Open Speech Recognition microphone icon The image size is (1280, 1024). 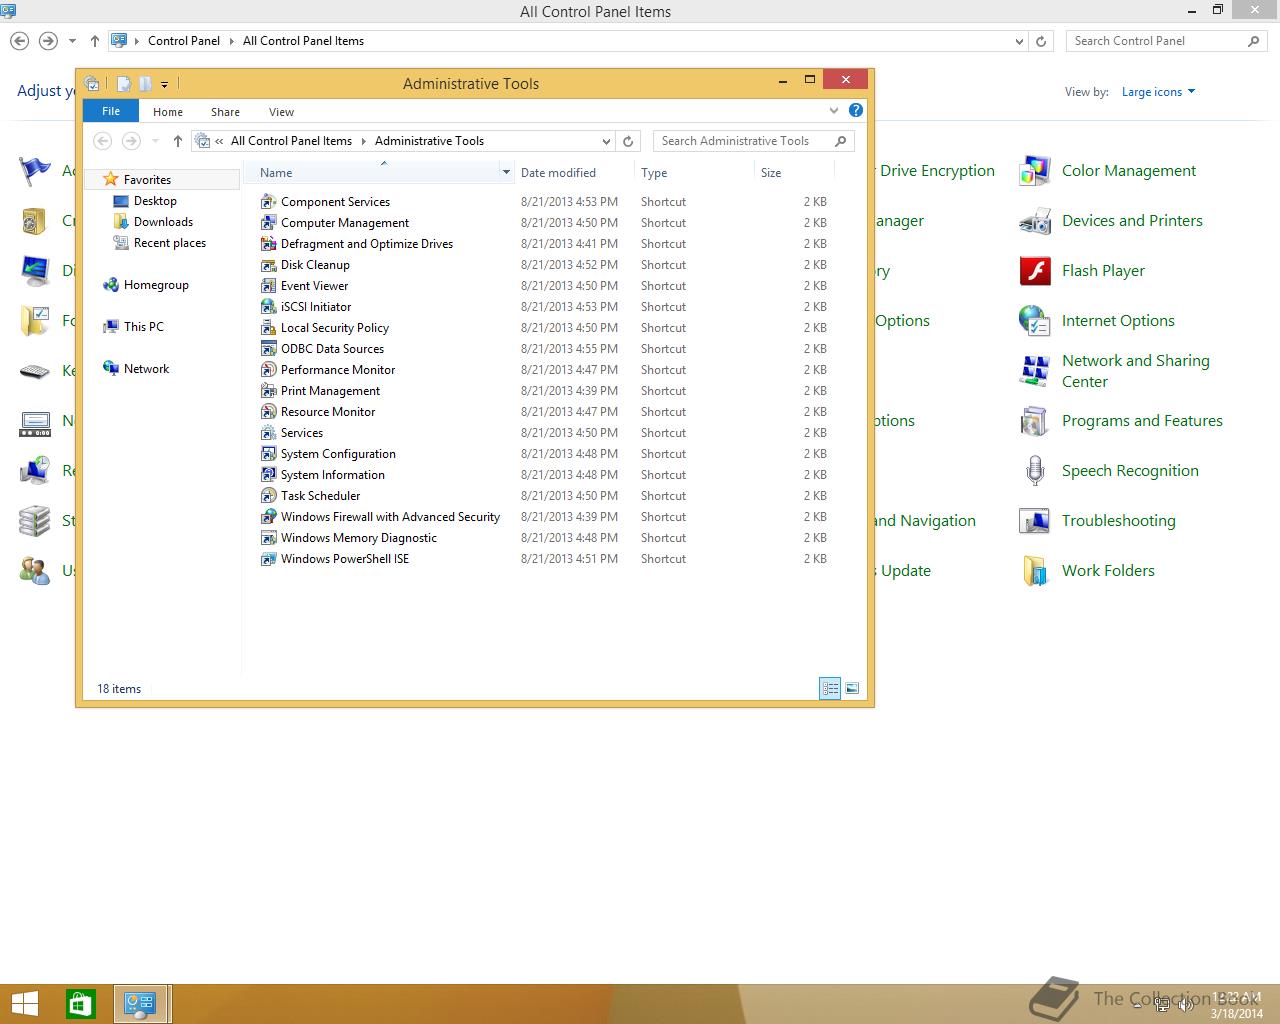1035,471
